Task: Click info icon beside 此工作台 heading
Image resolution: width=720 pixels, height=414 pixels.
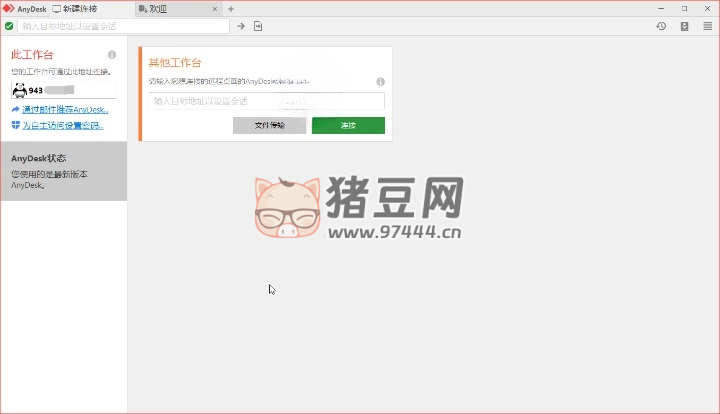Action: tap(112, 55)
